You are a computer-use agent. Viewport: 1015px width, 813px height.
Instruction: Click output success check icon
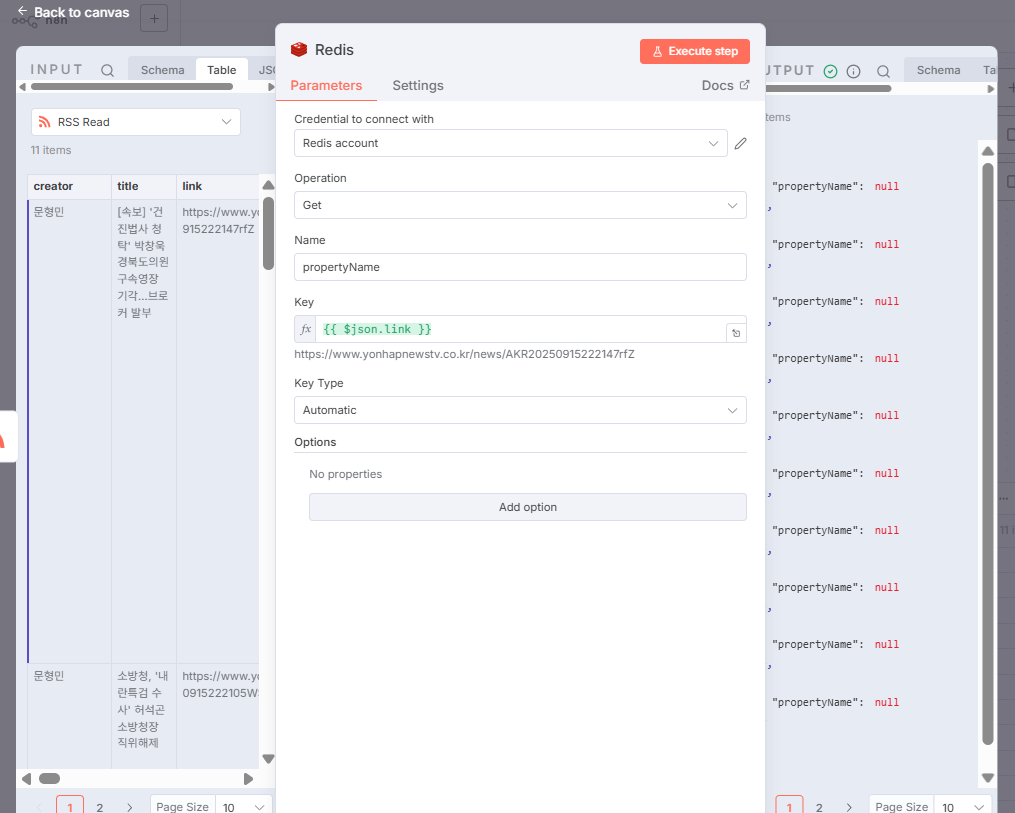point(831,71)
